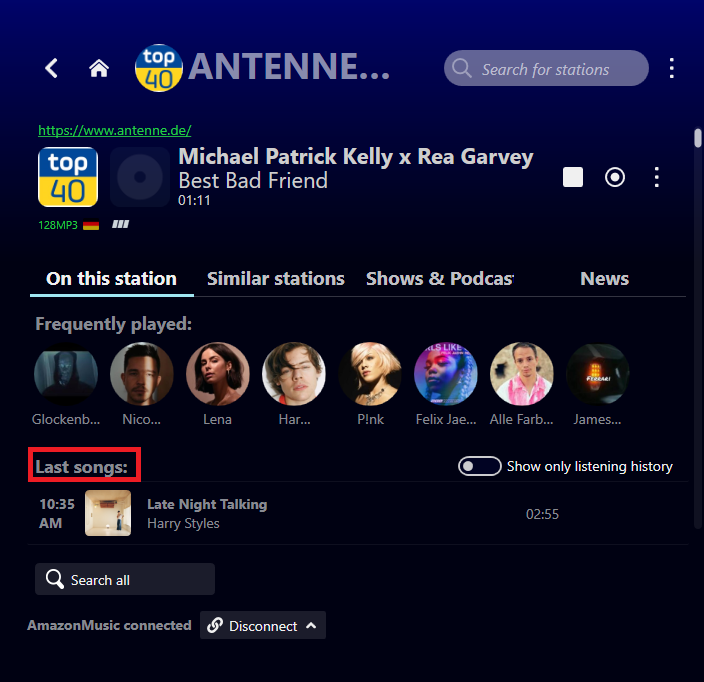
Task: Open the top-right main options menu
Action: tap(672, 68)
